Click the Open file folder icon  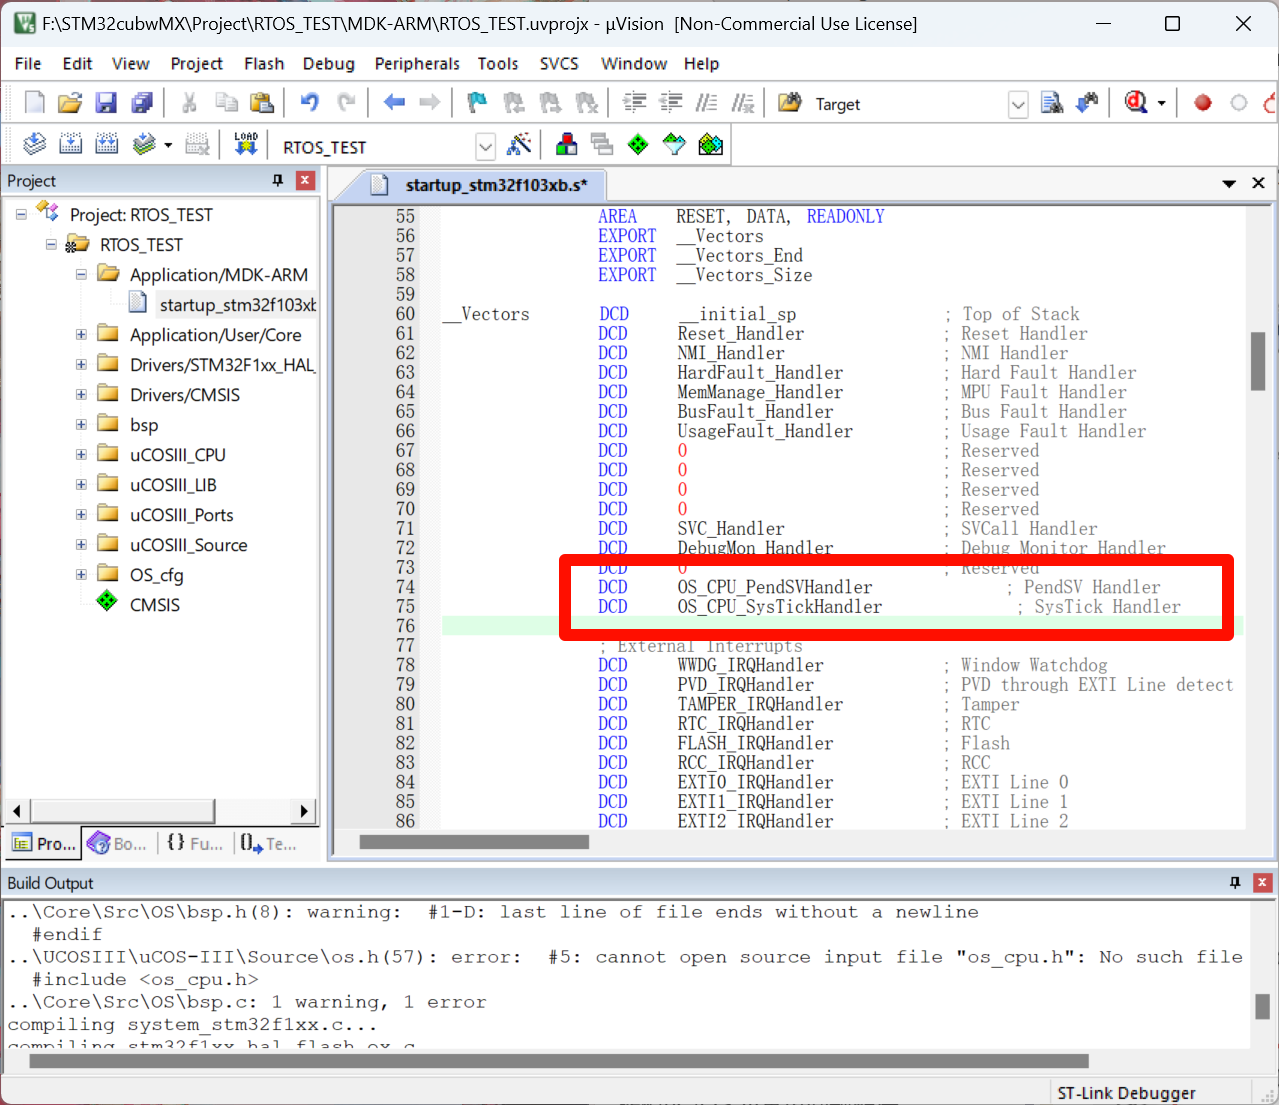[70, 103]
